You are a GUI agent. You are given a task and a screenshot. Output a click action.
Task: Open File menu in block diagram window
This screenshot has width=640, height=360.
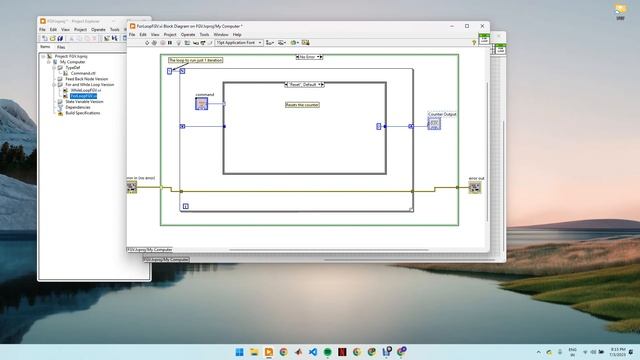click(132, 35)
